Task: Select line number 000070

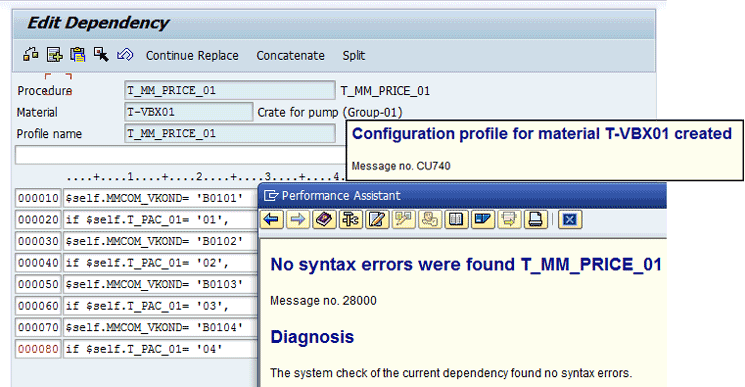Action: [x=38, y=327]
